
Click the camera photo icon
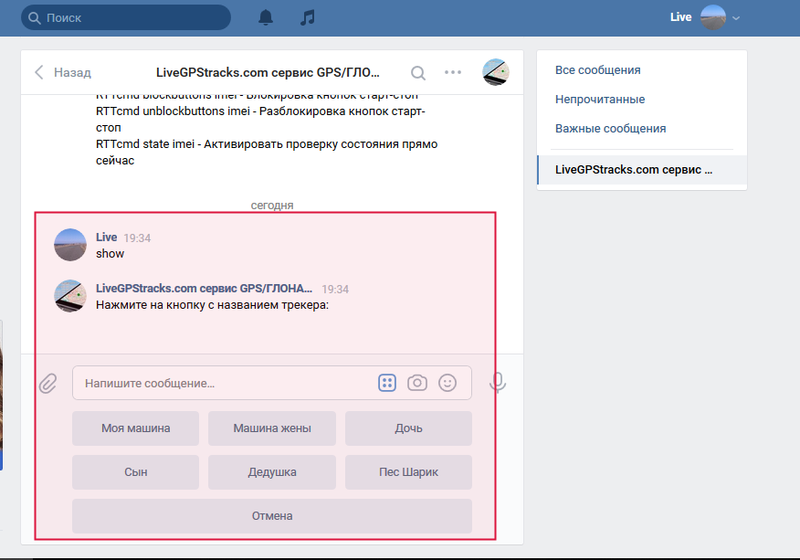coord(417,383)
